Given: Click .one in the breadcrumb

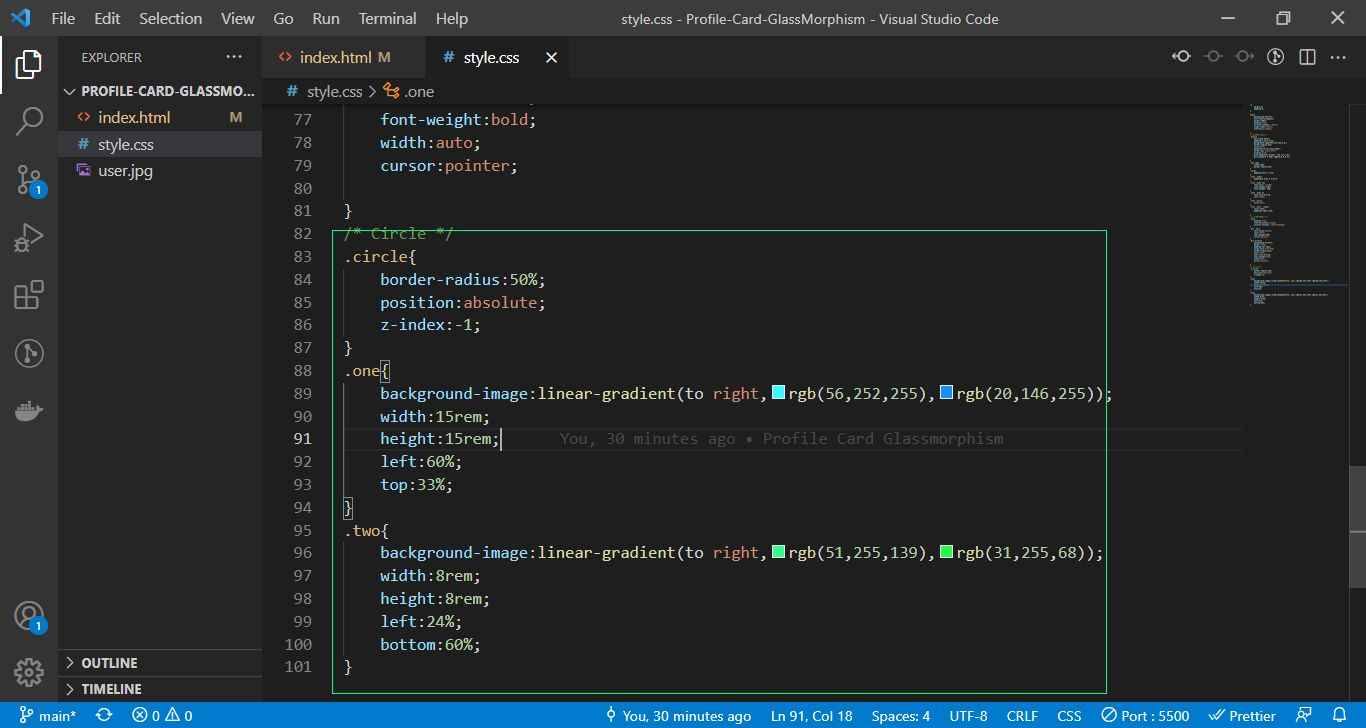Looking at the screenshot, I should pyautogui.click(x=410, y=92).
